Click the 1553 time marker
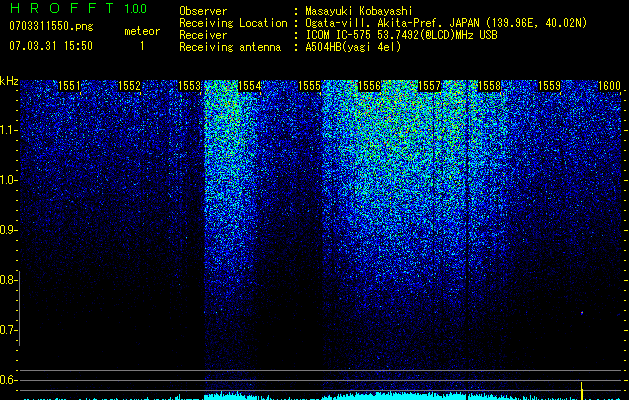Viewport: 629px width, 400px height. (x=189, y=86)
